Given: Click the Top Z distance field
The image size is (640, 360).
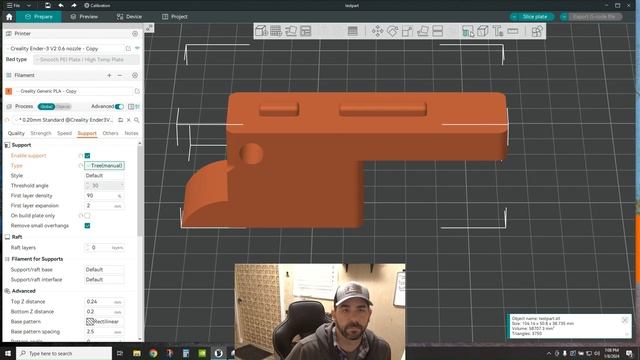Looking at the screenshot, I should [x=104, y=302].
